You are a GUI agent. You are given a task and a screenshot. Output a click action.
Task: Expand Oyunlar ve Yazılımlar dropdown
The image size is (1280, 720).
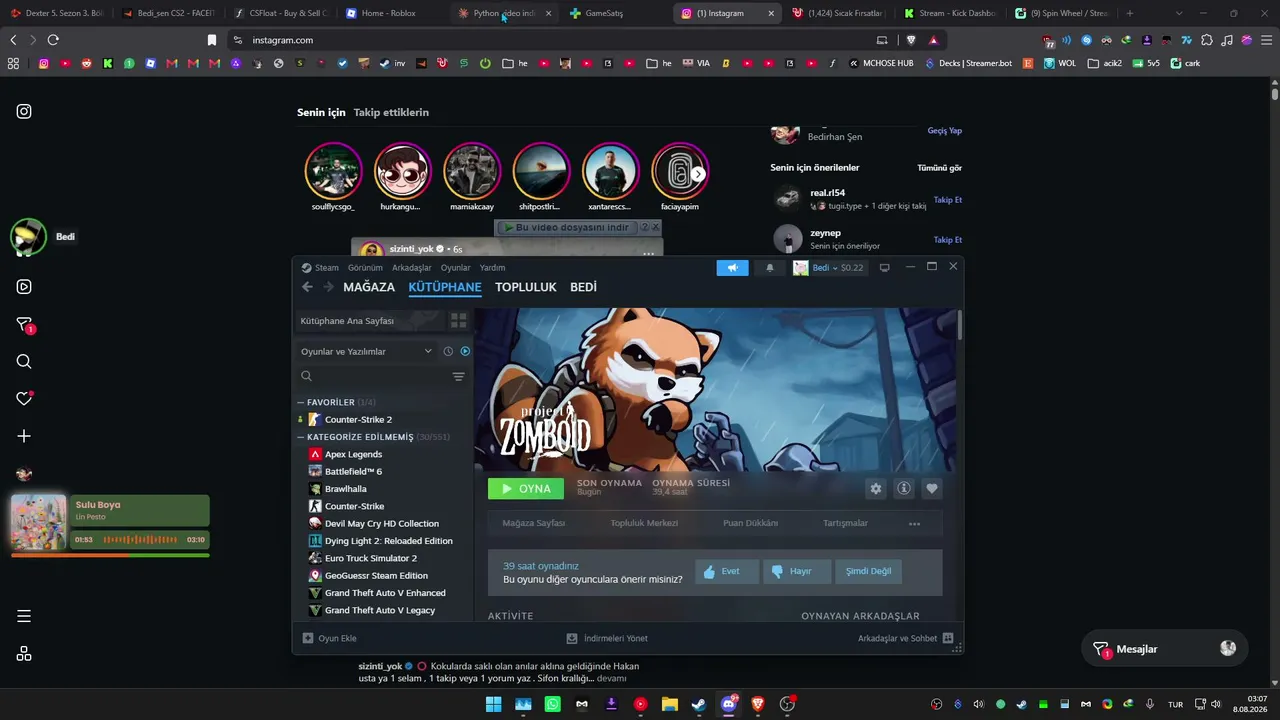[x=366, y=351]
